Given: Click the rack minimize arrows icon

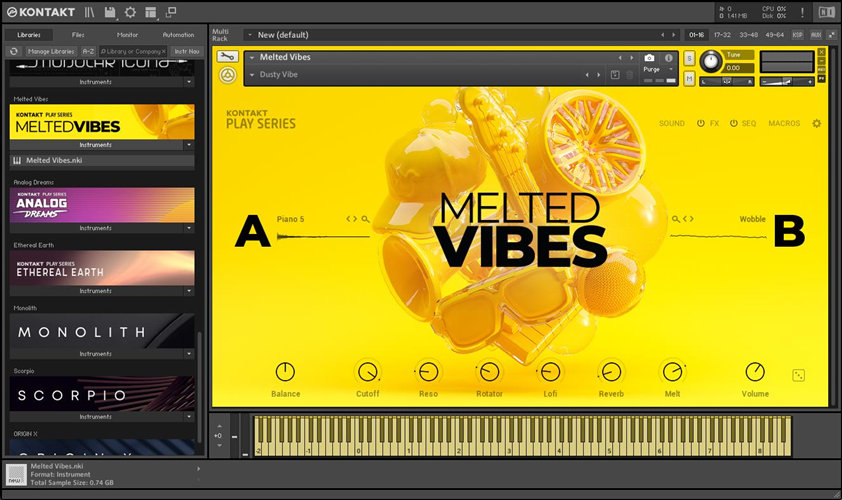Looking at the screenshot, I should (832, 35).
